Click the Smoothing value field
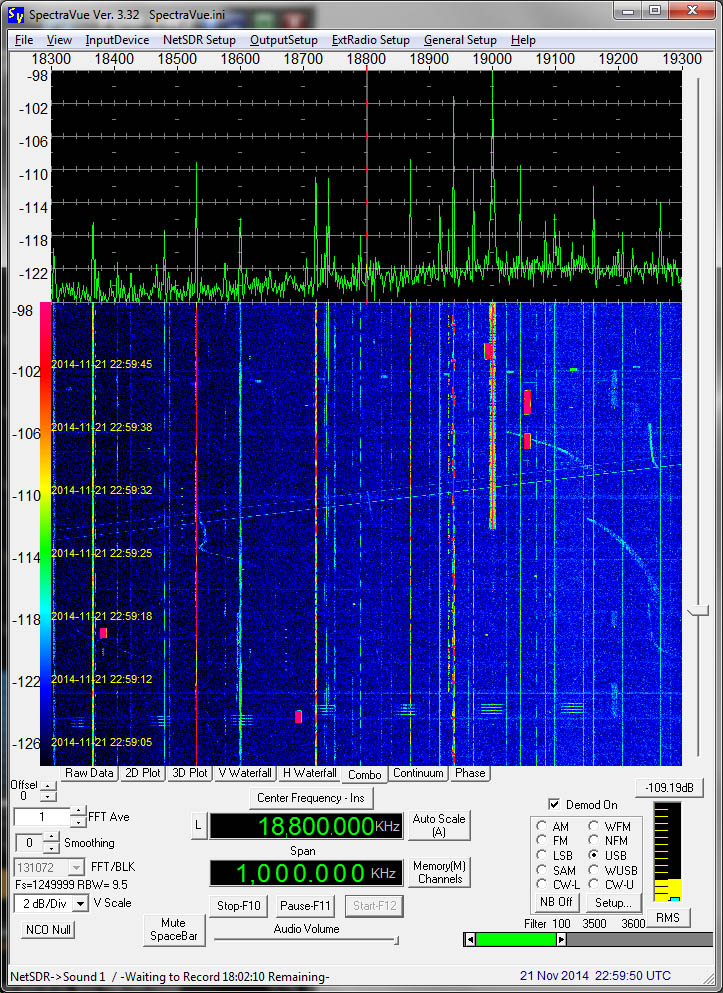Screen dimensions: 723x993 tap(29, 843)
